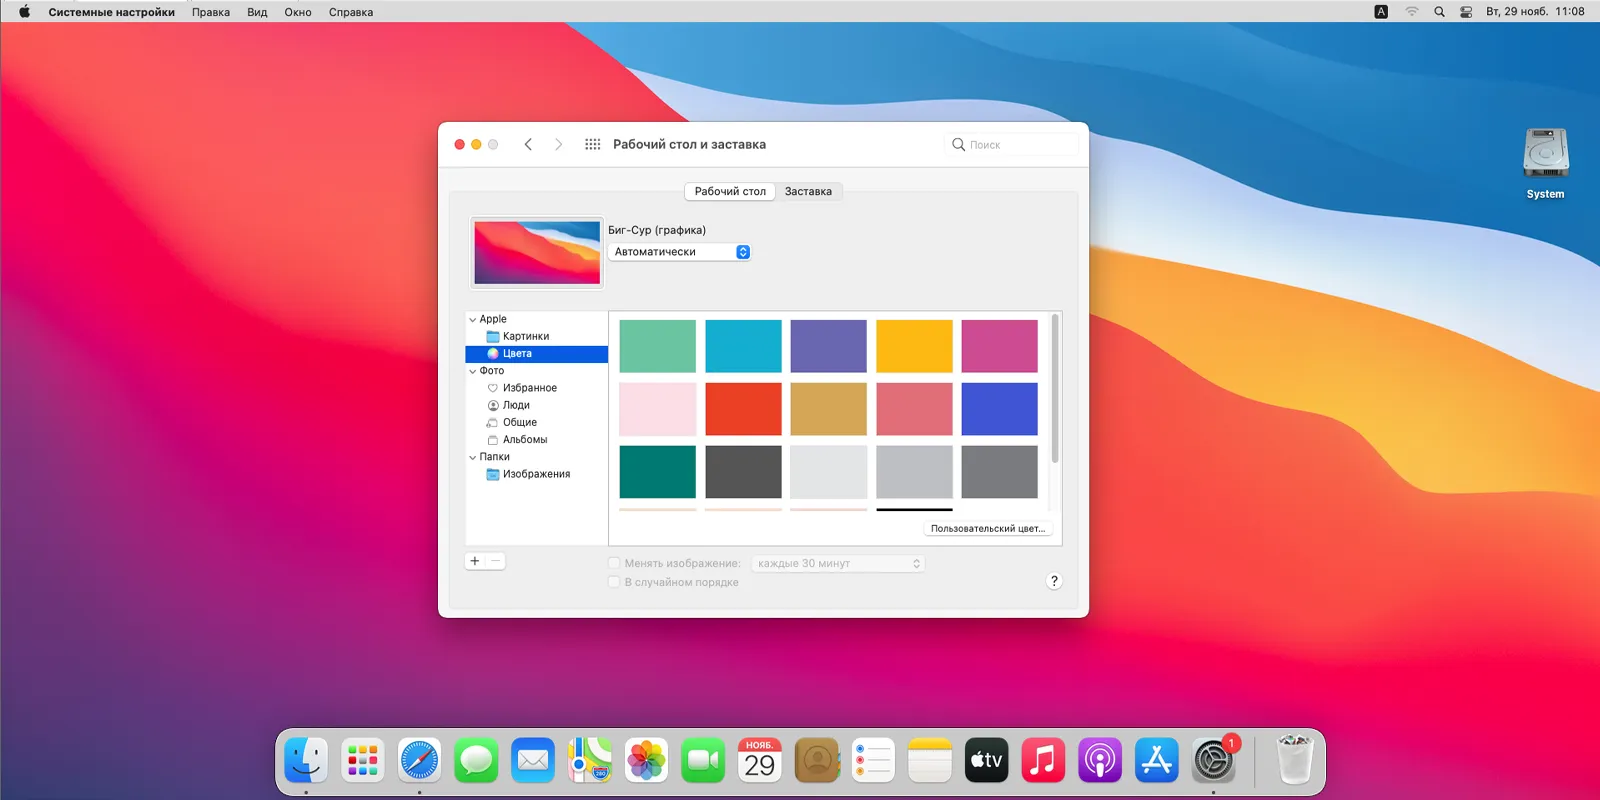
Task: Select the Рабочий стол tab
Action: [x=730, y=191]
